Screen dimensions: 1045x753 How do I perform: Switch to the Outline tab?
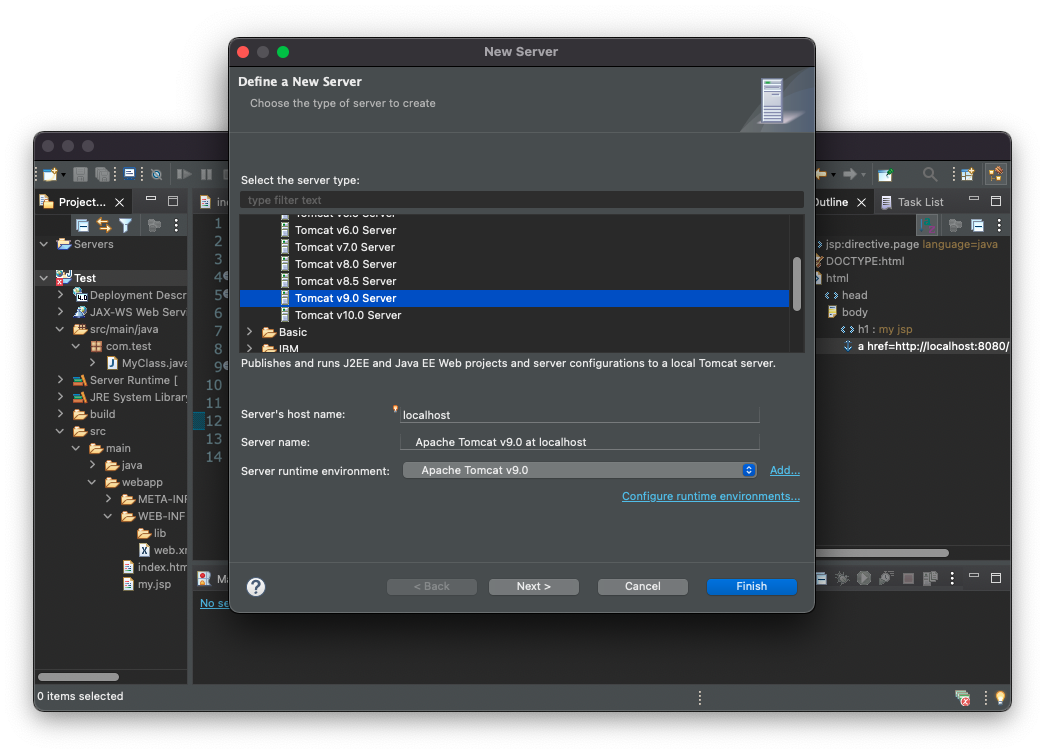click(x=830, y=202)
